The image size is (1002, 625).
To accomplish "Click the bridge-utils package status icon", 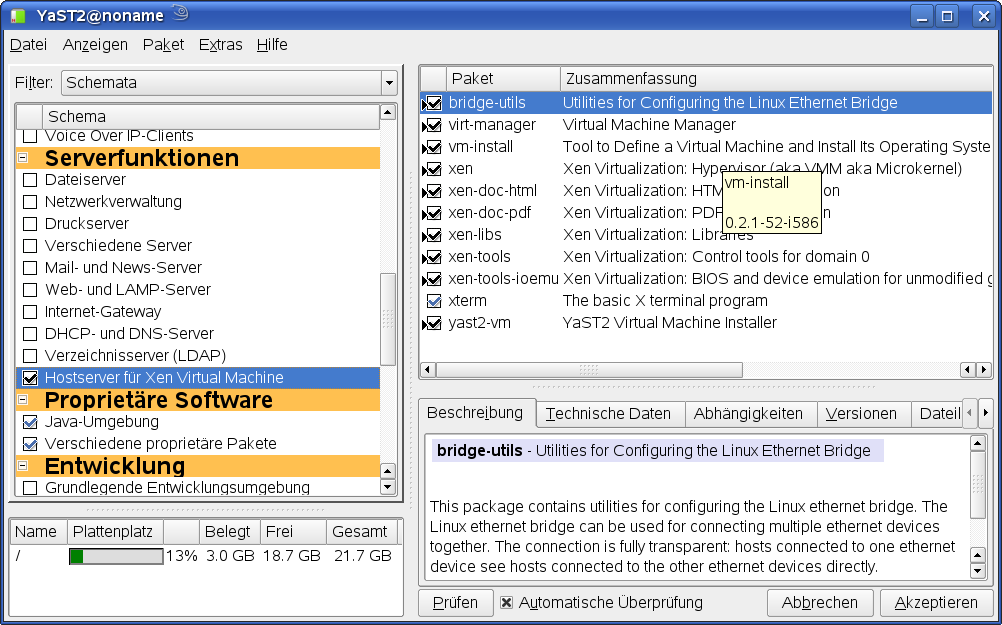I will click(x=433, y=103).
